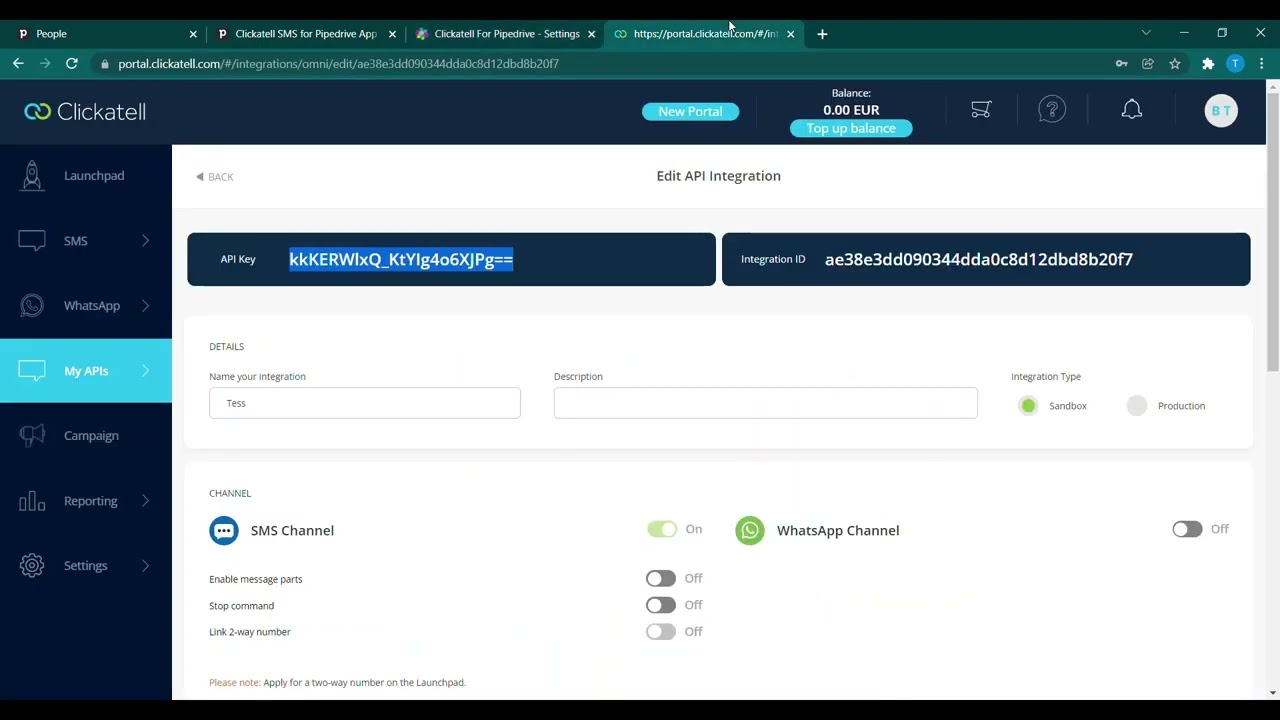Click the 0.00 EUR balance text
Image resolution: width=1280 pixels, height=720 pixels.
tap(851, 110)
